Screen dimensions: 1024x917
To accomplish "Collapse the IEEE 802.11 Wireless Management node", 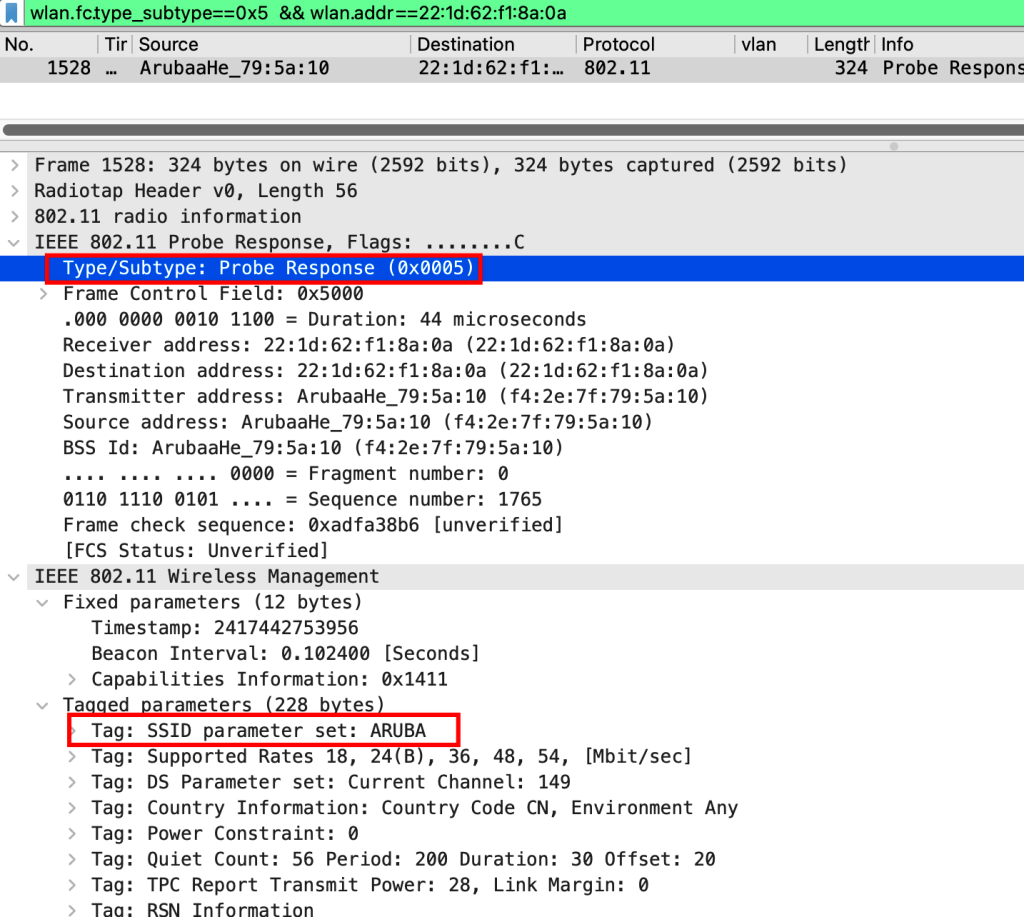I will point(14,577).
